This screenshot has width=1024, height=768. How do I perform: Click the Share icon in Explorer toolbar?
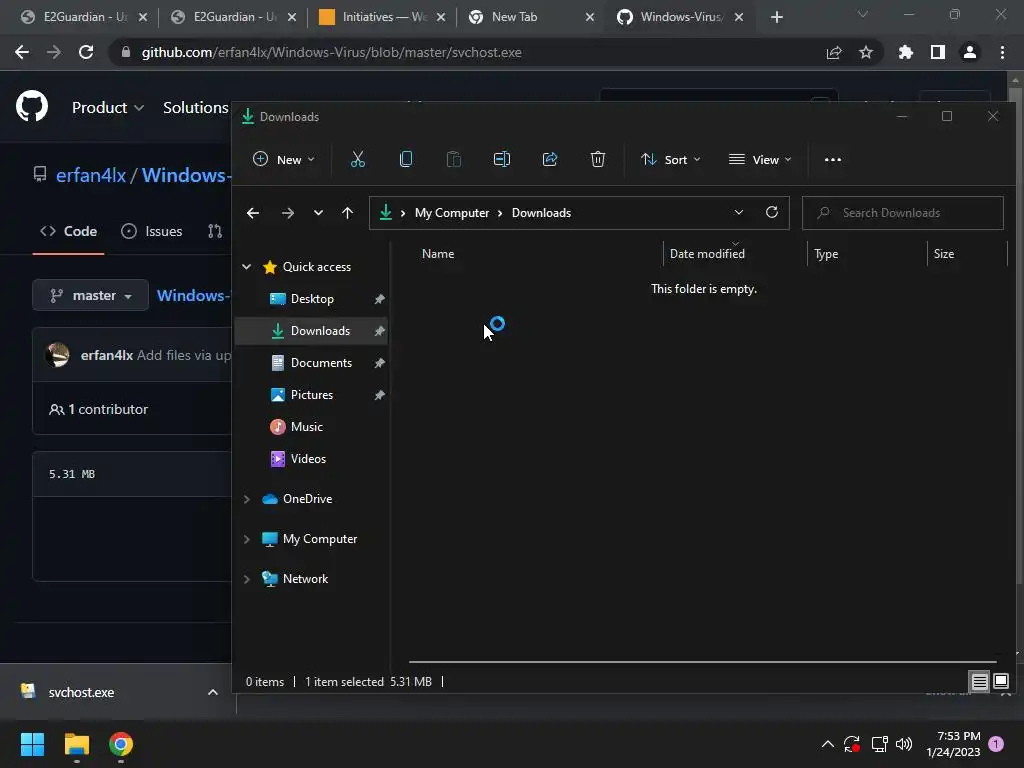point(550,159)
